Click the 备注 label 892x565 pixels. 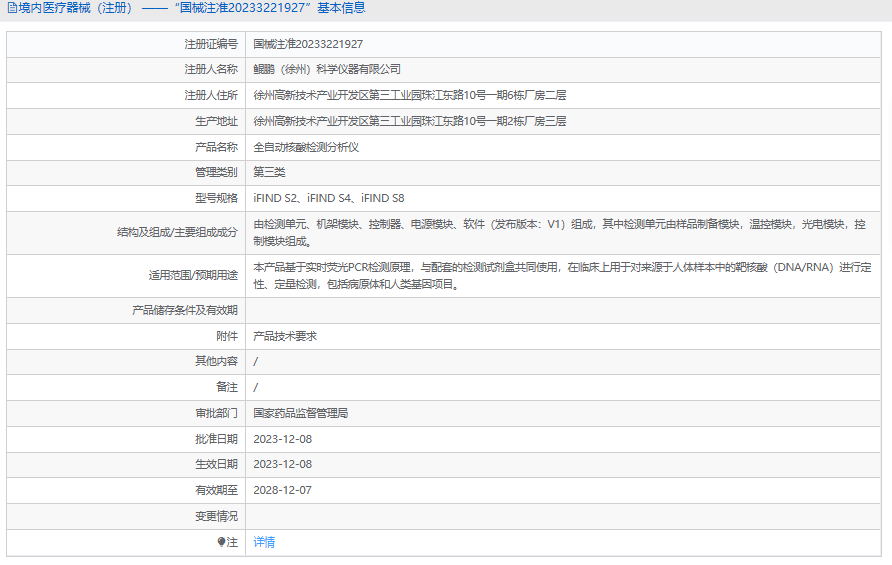tap(227, 387)
